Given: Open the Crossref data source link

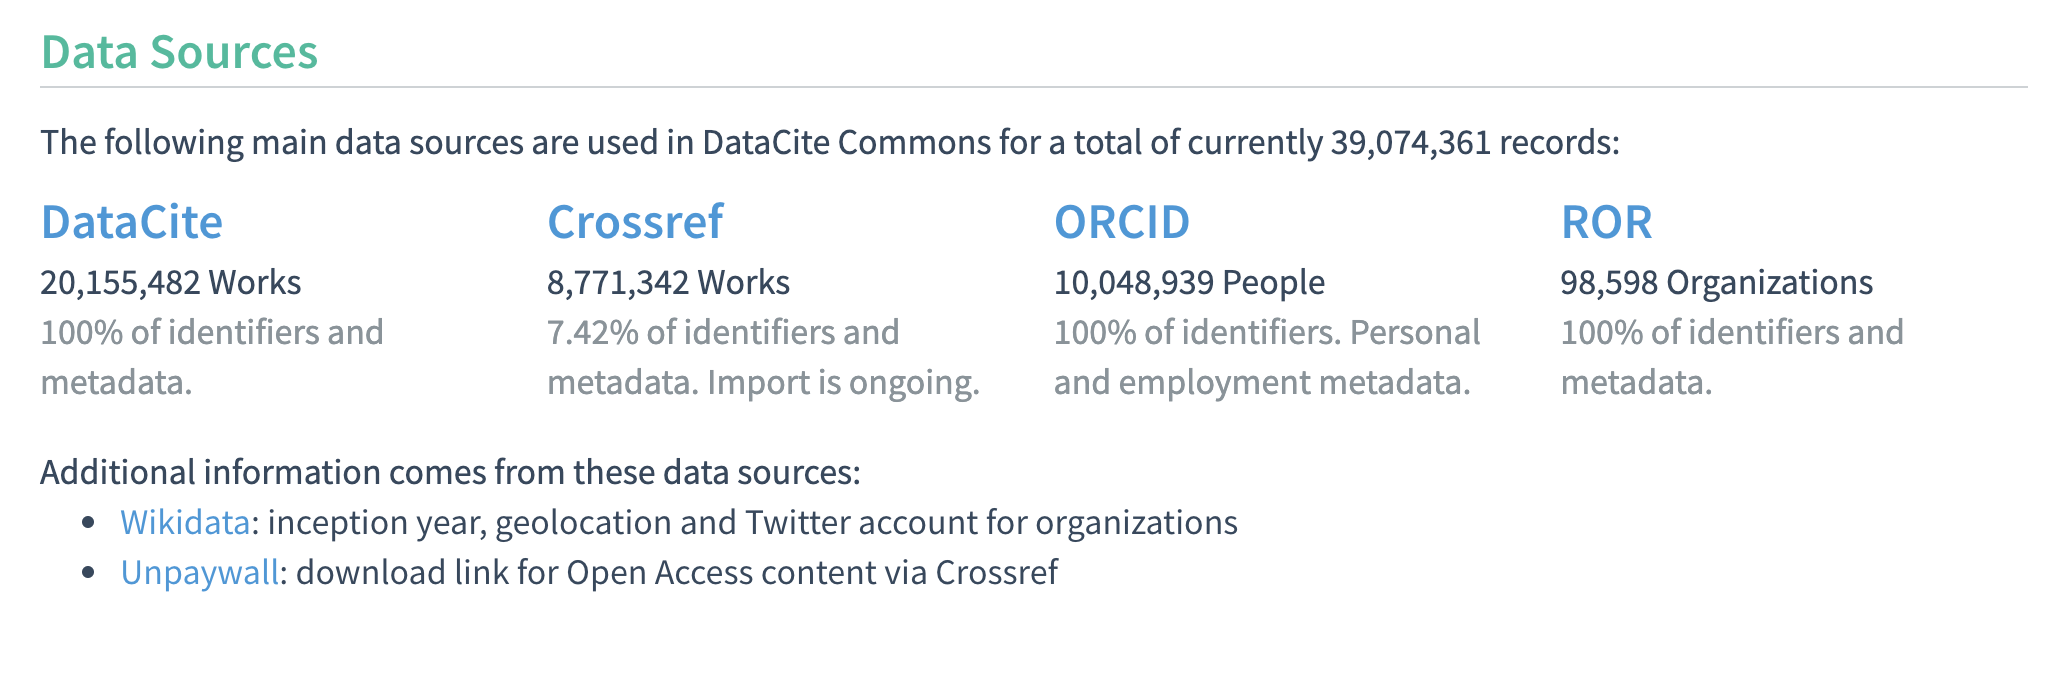Looking at the screenshot, I should [x=635, y=222].
